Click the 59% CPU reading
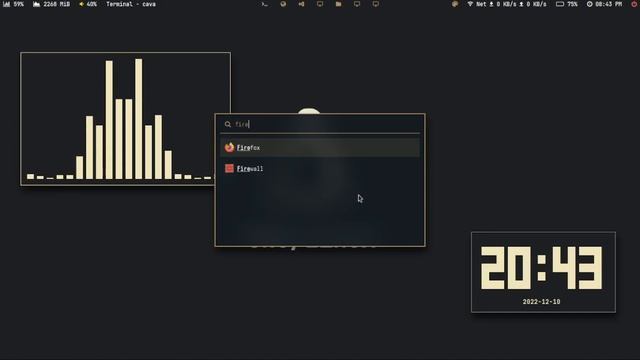This screenshot has height=360, width=640. coord(18,4)
